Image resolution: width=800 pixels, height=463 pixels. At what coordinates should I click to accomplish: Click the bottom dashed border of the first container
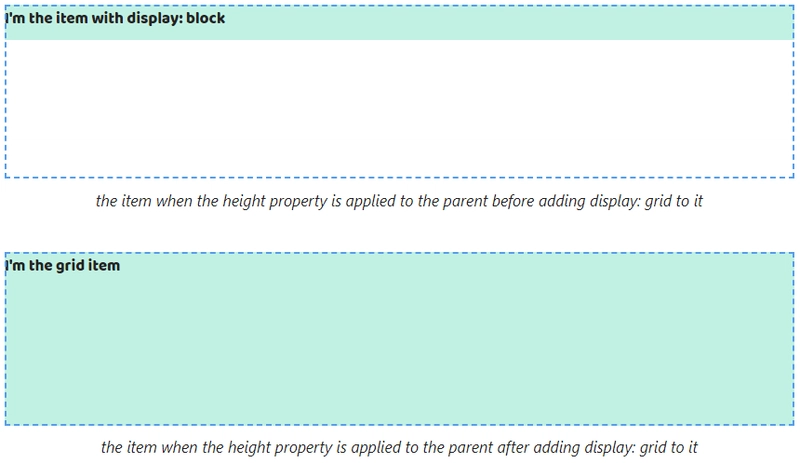pyautogui.click(x=399, y=178)
